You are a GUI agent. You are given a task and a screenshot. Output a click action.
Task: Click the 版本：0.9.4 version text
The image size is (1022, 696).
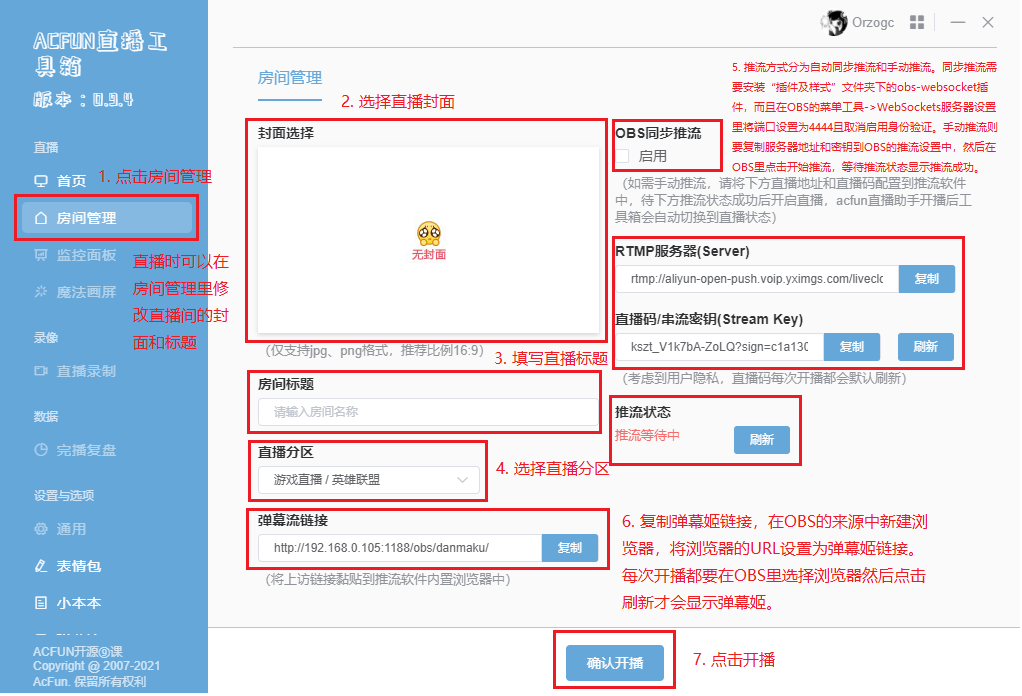tap(83, 99)
